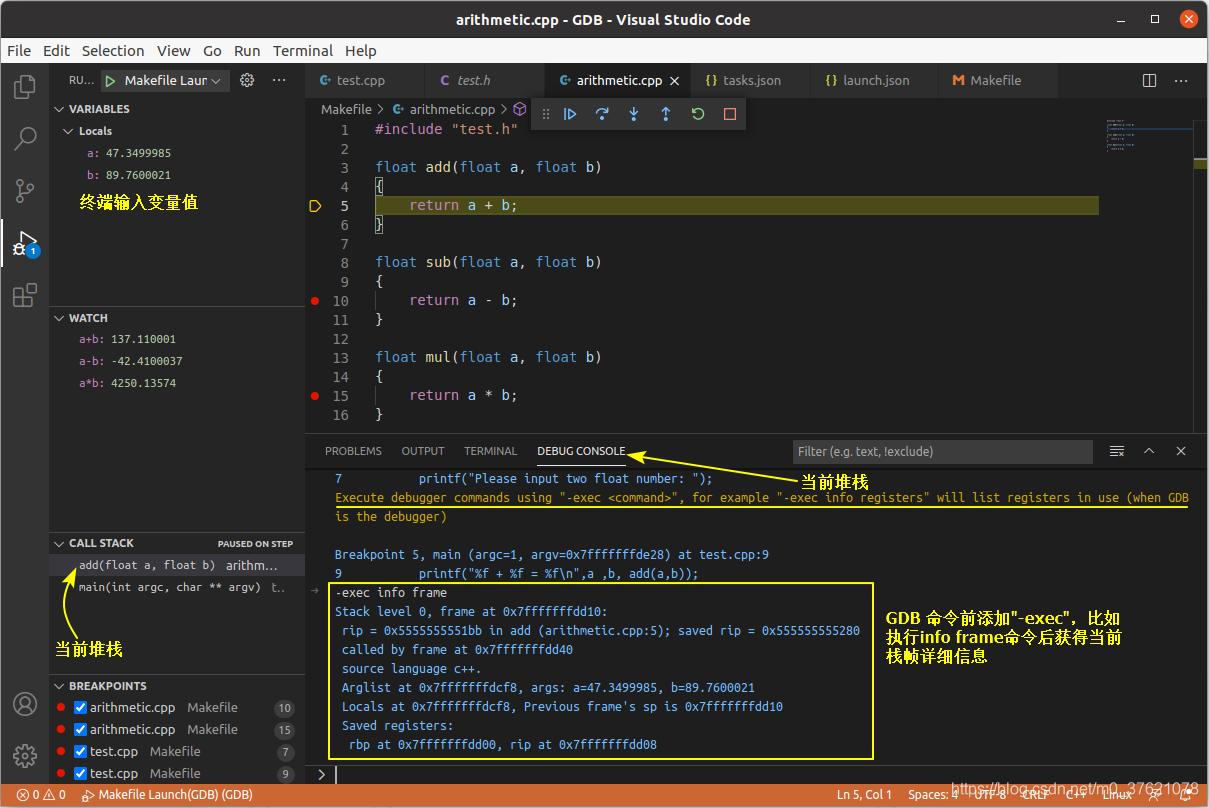This screenshot has height=808, width=1209.
Task: Clear the debug console output
Action: click(1117, 451)
